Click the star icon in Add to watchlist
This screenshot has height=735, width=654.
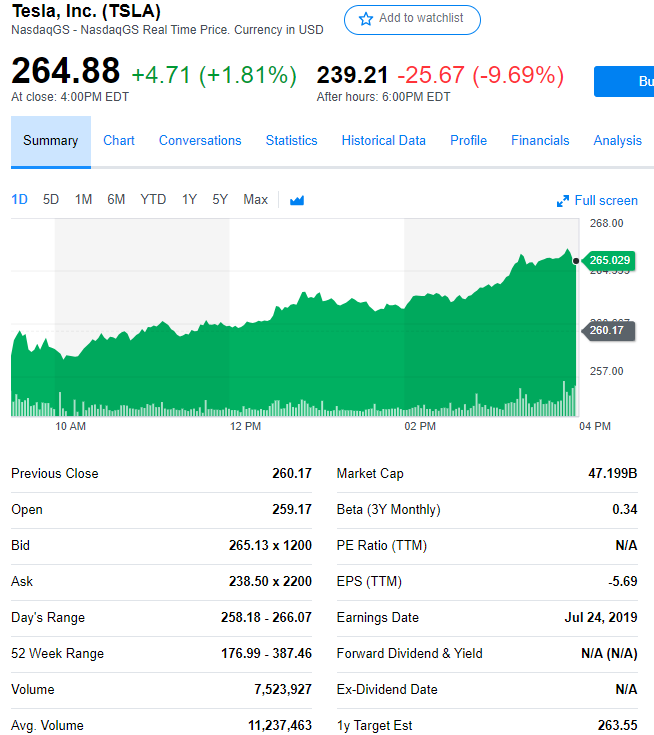366,19
